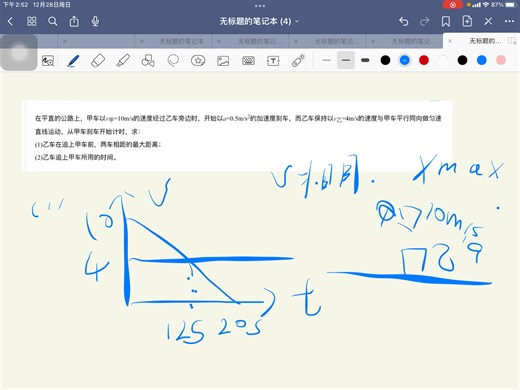The height and width of the screenshot is (390, 520).
Task: Select the Shapes tool
Action: click(148, 61)
